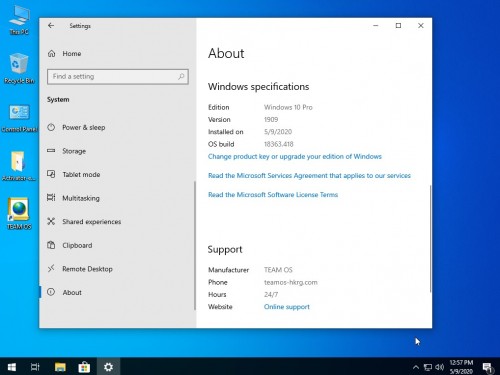The height and width of the screenshot is (375, 500).
Task: Maximize the Settings window
Action: point(398,26)
